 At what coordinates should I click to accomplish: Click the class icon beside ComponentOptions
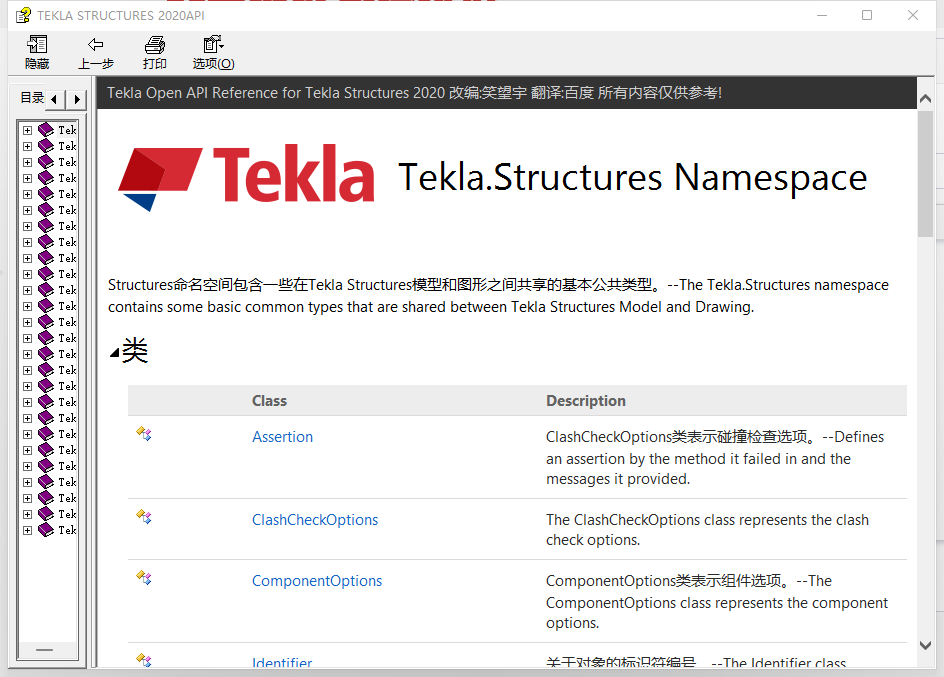click(x=144, y=578)
